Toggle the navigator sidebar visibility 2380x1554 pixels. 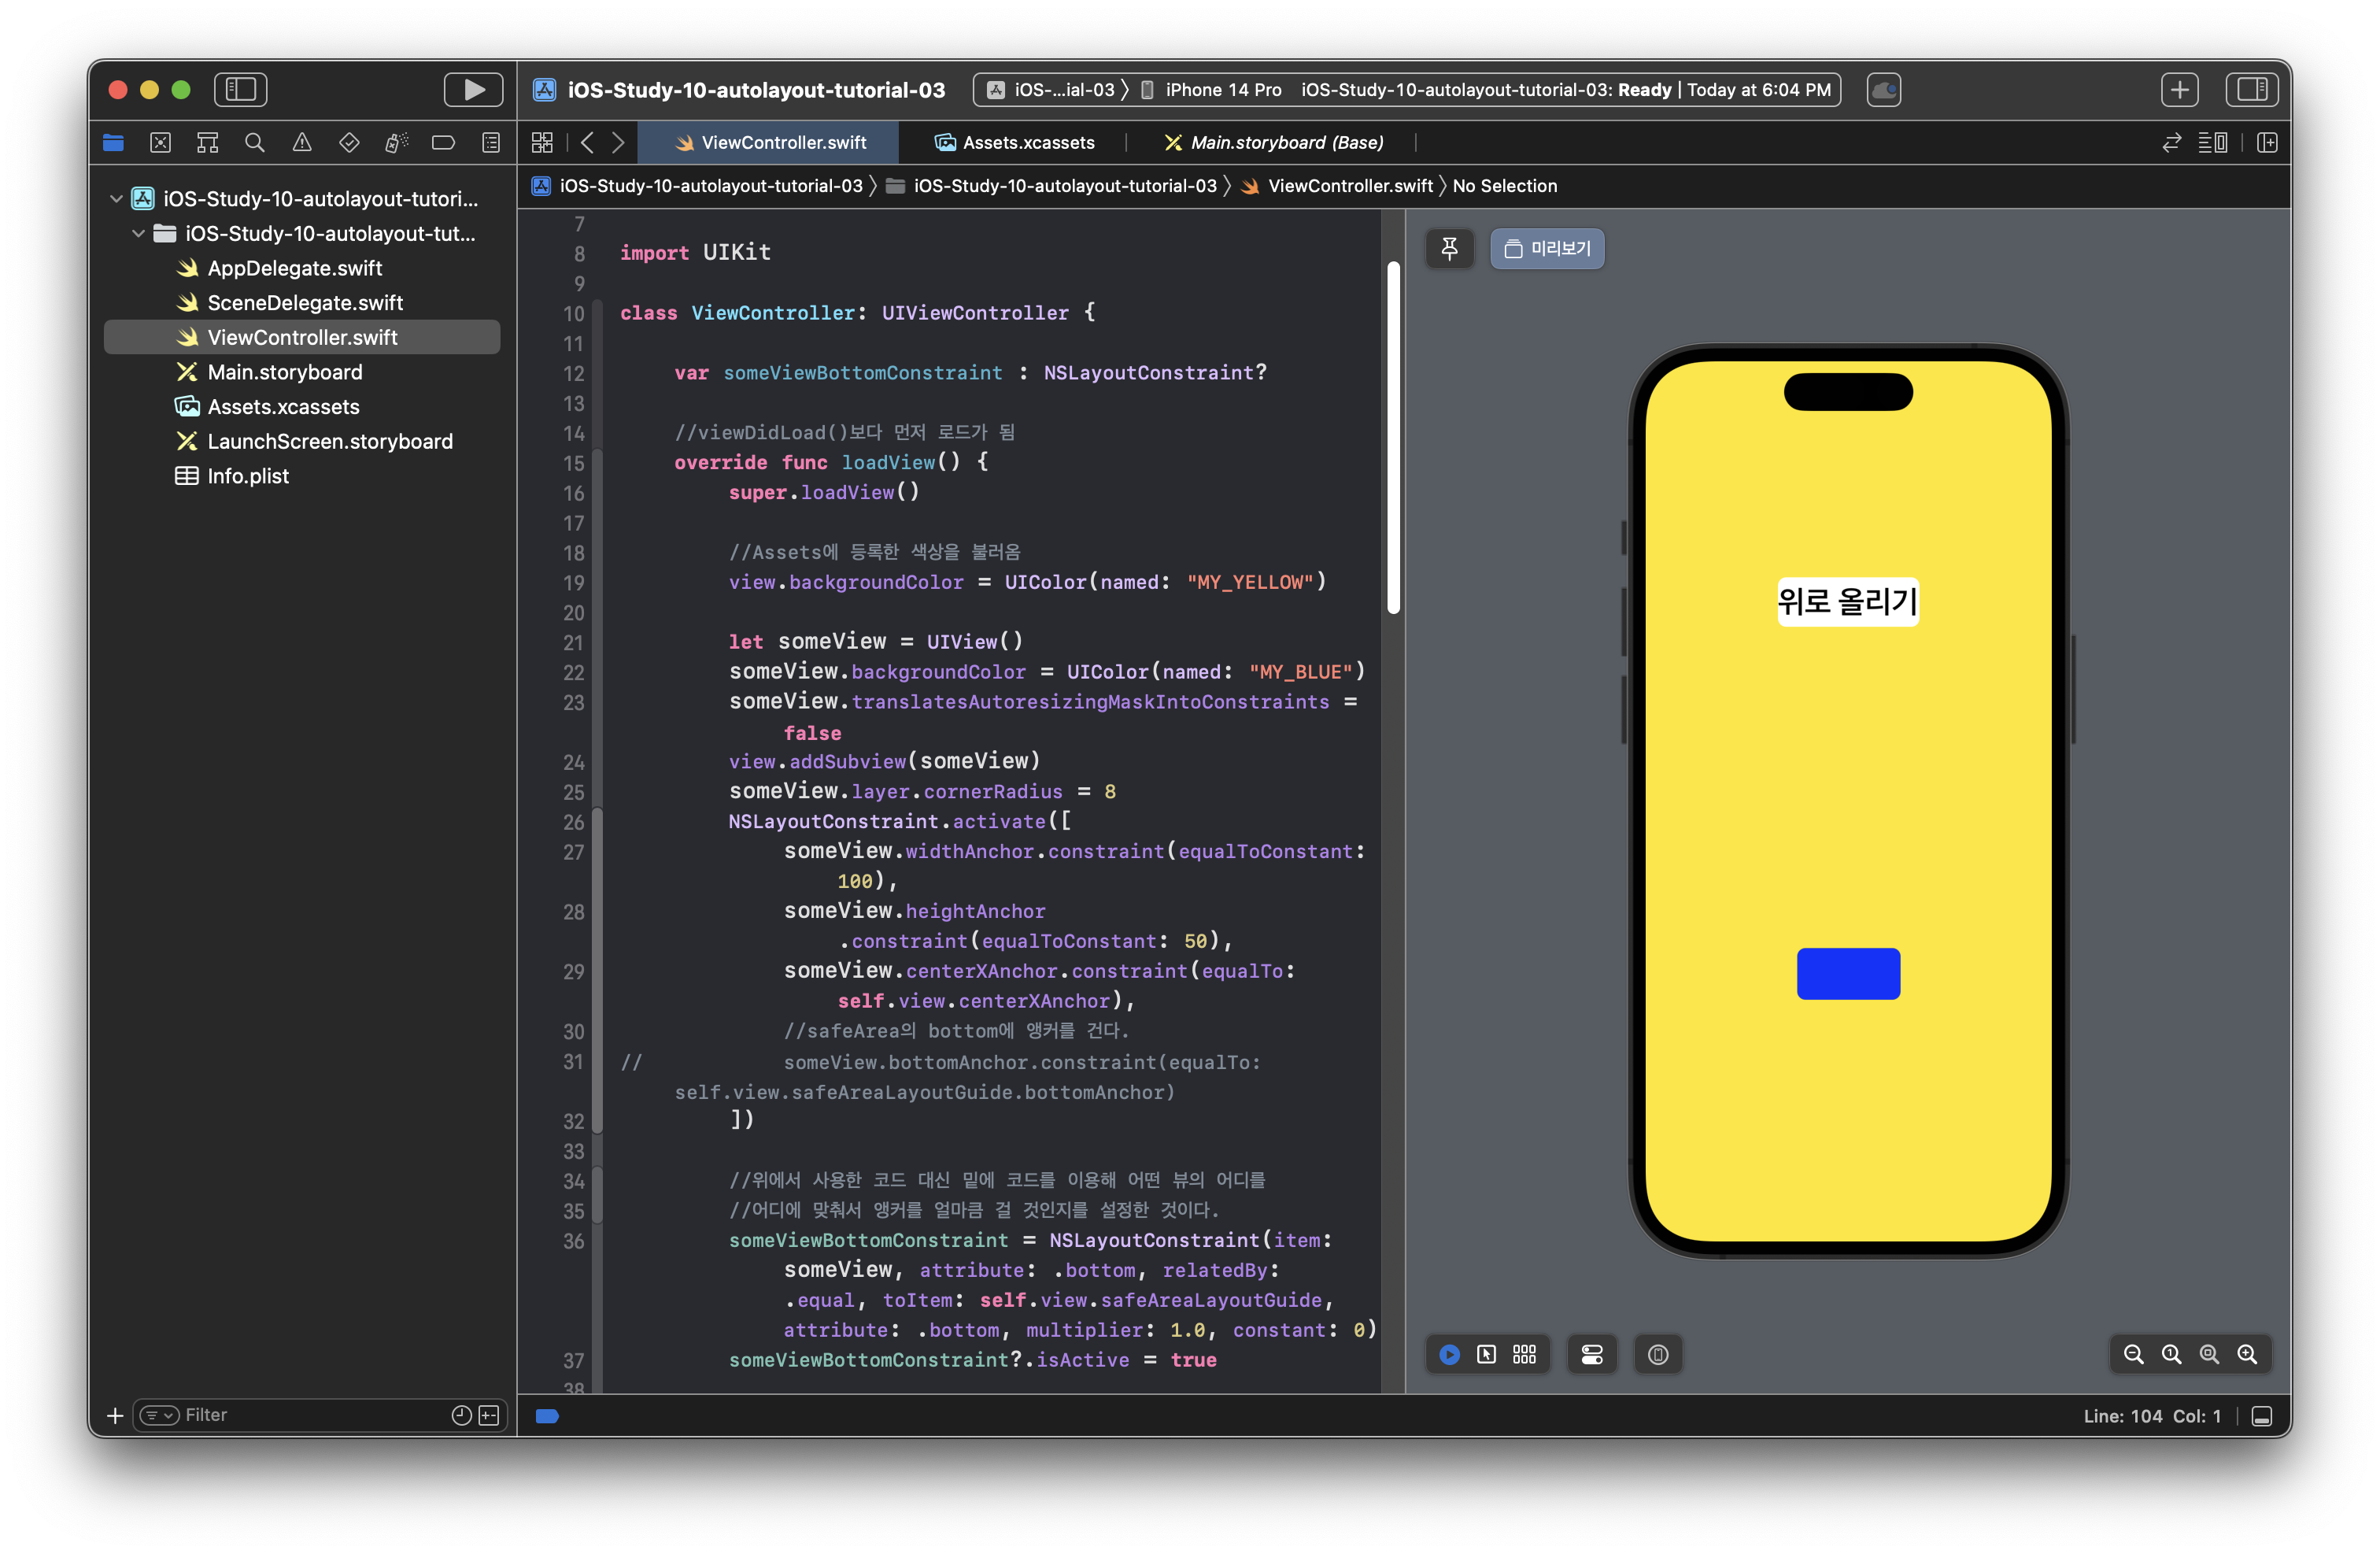[240, 90]
